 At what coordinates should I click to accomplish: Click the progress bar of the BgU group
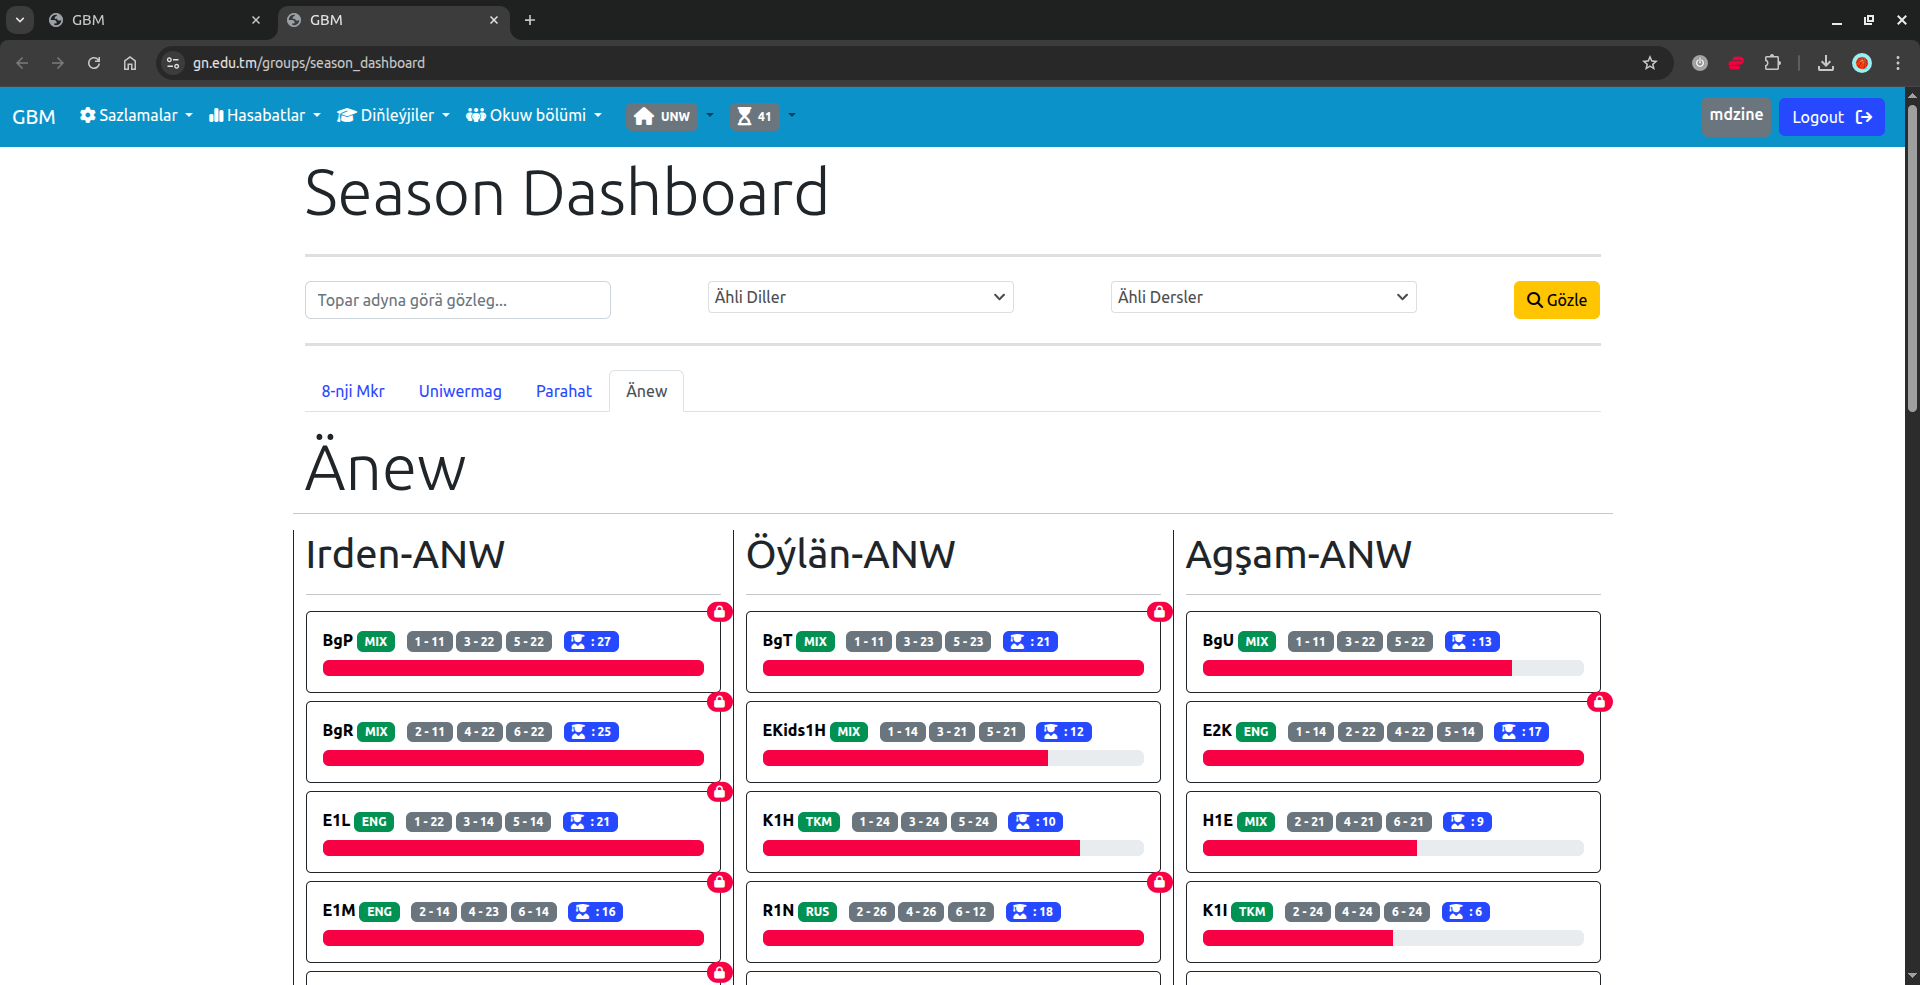coord(1392,668)
